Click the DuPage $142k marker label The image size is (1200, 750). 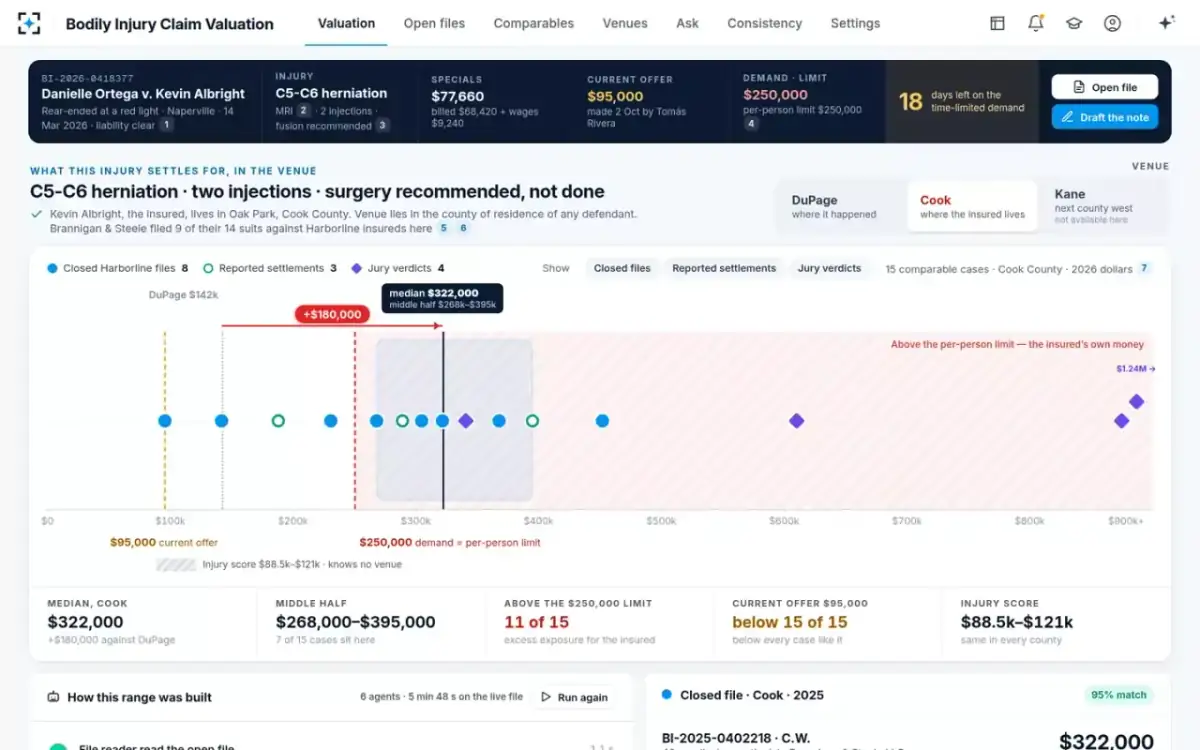(x=184, y=294)
